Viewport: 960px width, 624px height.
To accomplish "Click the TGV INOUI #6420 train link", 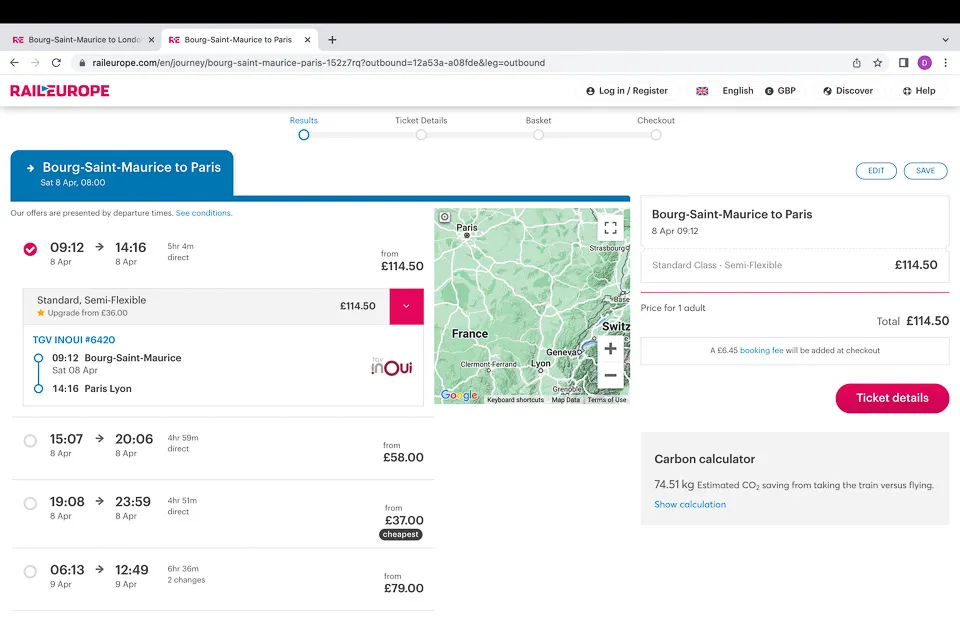I will coord(73,340).
